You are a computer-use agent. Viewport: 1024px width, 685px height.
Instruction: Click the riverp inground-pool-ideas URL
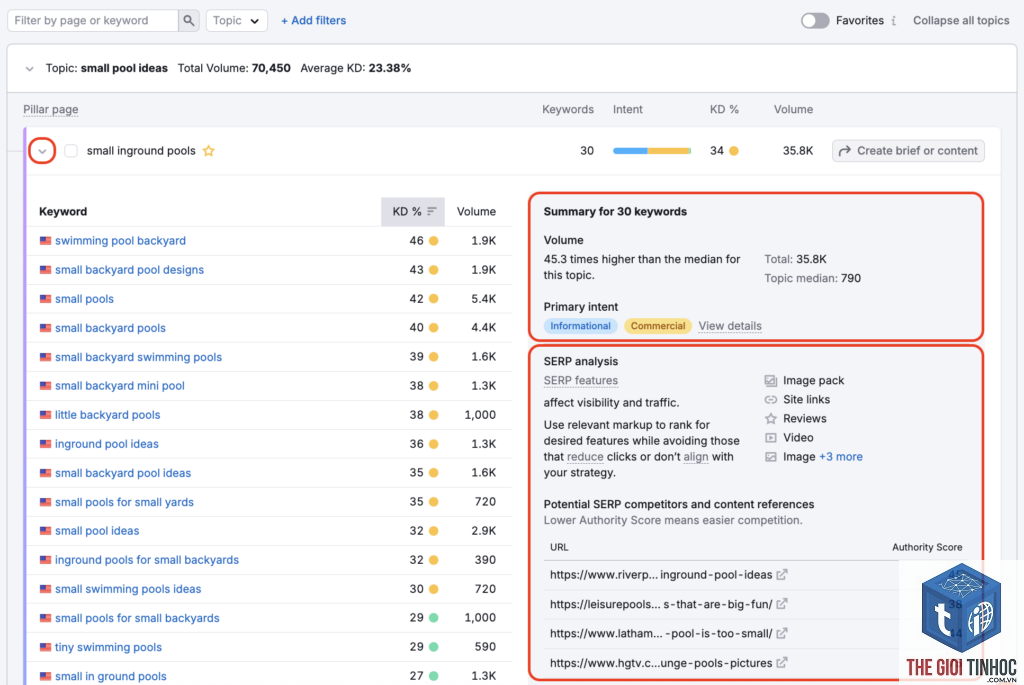click(x=661, y=575)
